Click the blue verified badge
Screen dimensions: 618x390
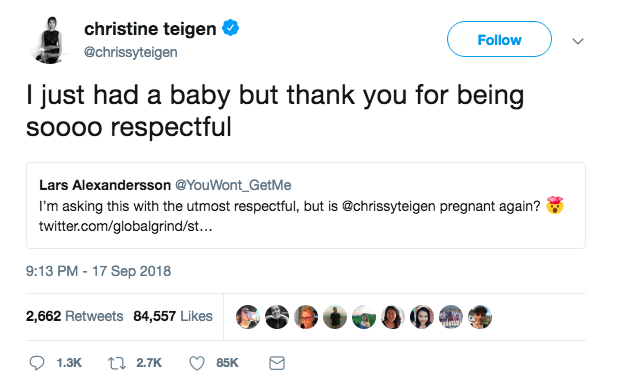(x=231, y=28)
